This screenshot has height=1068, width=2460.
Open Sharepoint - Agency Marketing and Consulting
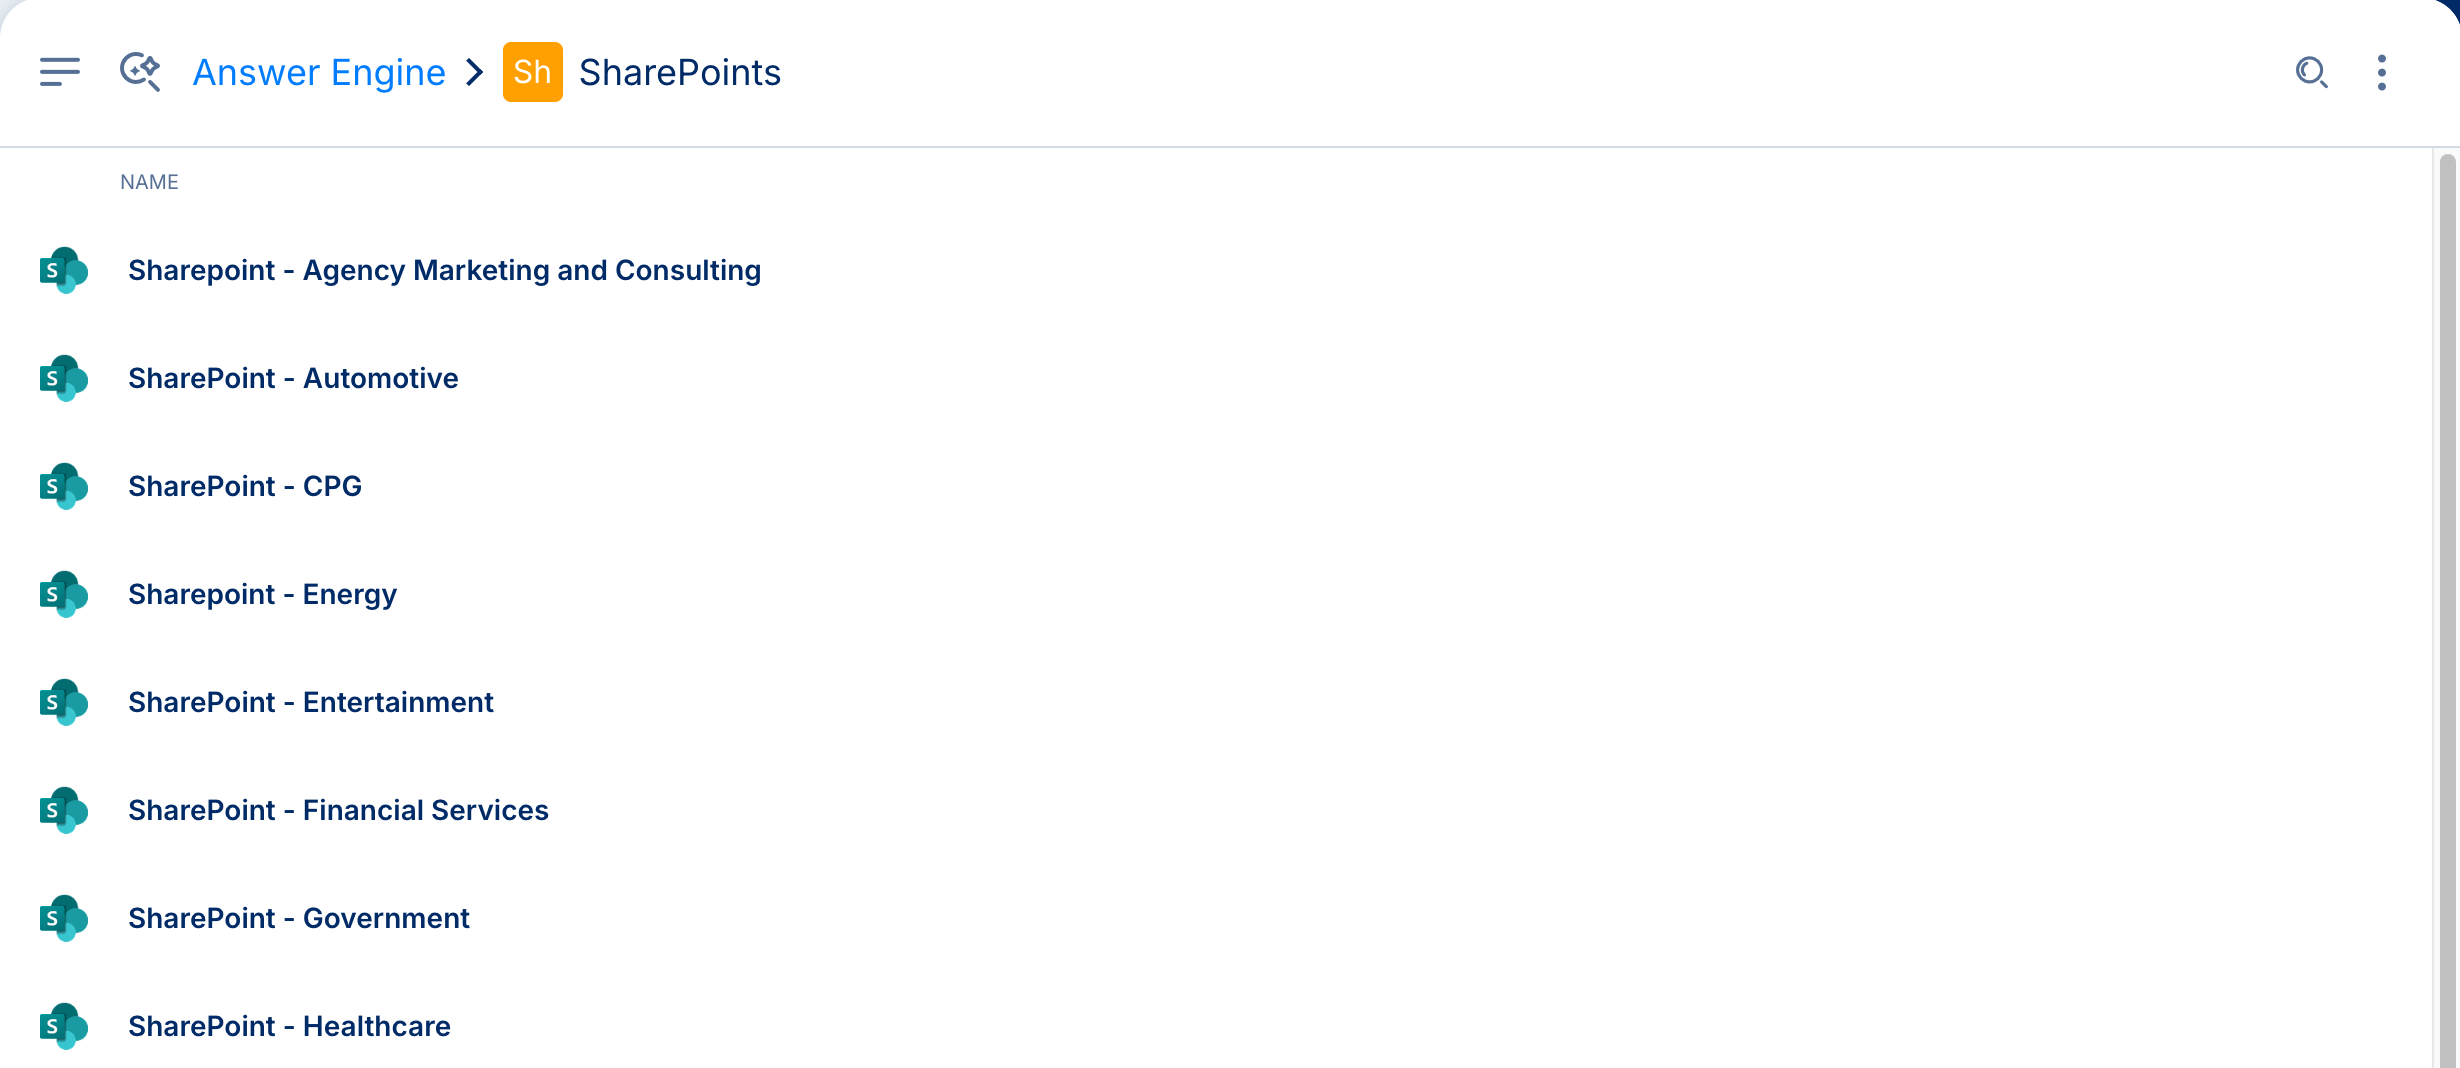pyautogui.click(x=444, y=270)
